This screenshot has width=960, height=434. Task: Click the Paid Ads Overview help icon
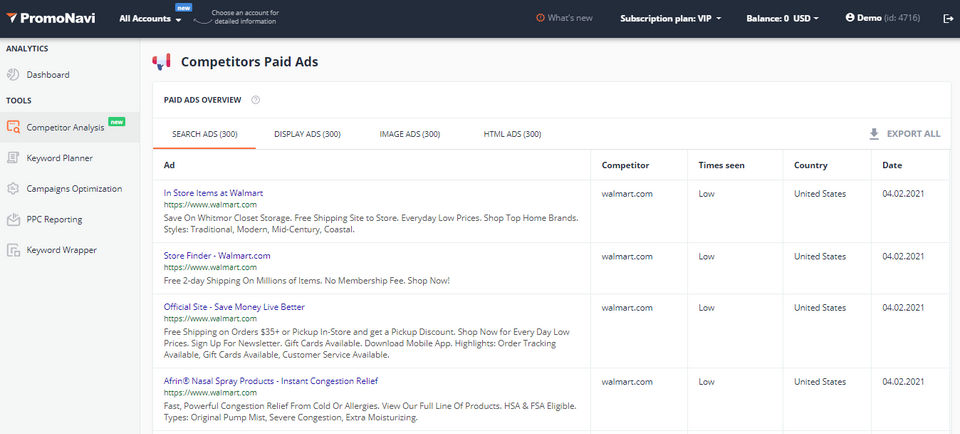256,100
